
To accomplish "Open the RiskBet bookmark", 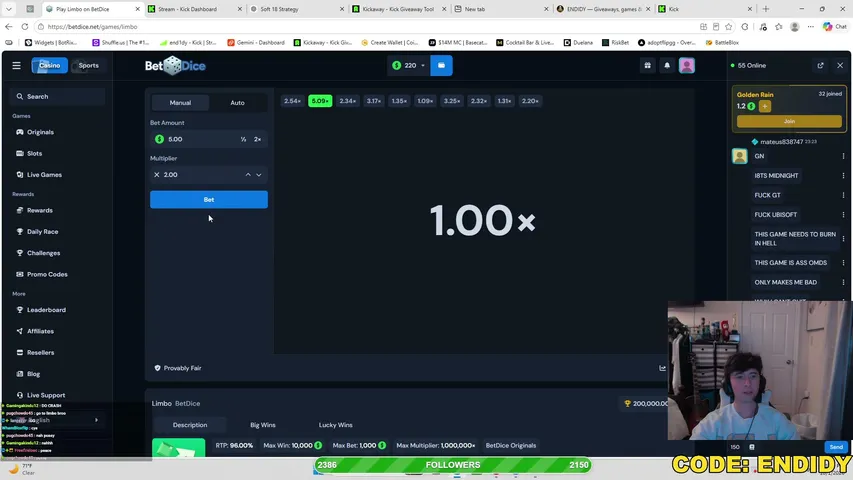I will (615, 42).
